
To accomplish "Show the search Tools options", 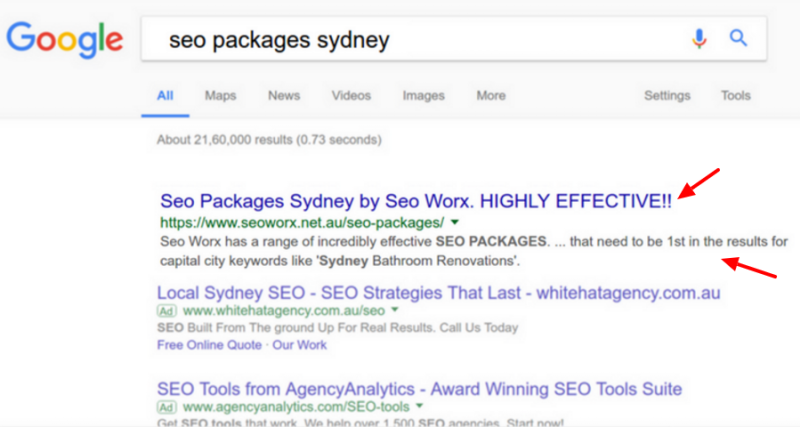I will (736, 96).
